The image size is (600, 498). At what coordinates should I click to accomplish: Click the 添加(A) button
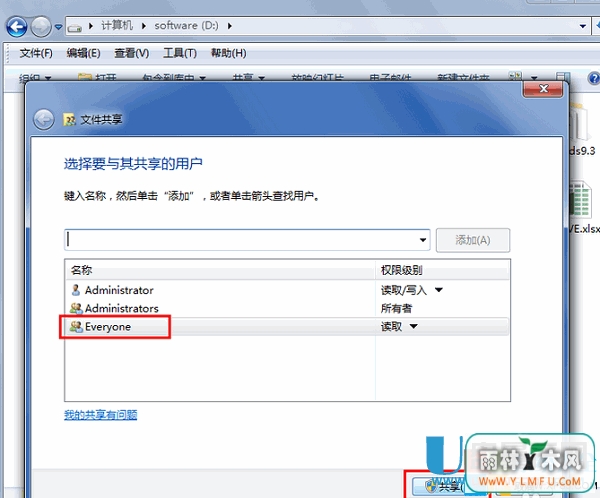click(473, 240)
